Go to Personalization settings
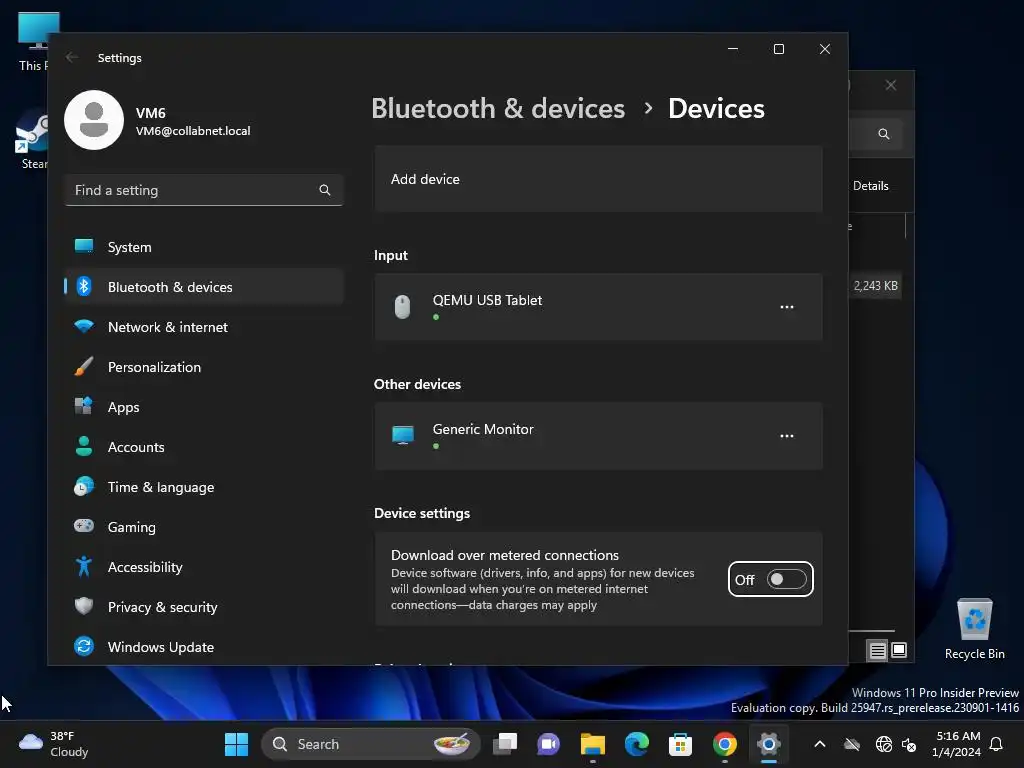The width and height of the screenshot is (1024, 768). pos(204,366)
